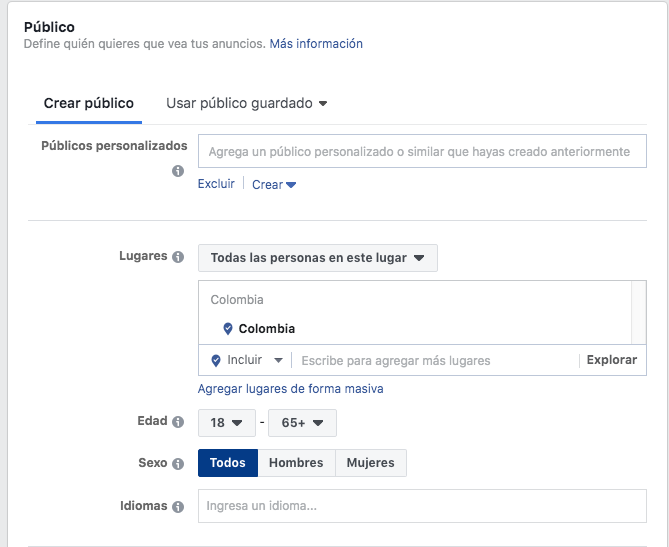The height and width of the screenshot is (547, 669).
Task: Select Todos gender option
Action: pos(228,463)
